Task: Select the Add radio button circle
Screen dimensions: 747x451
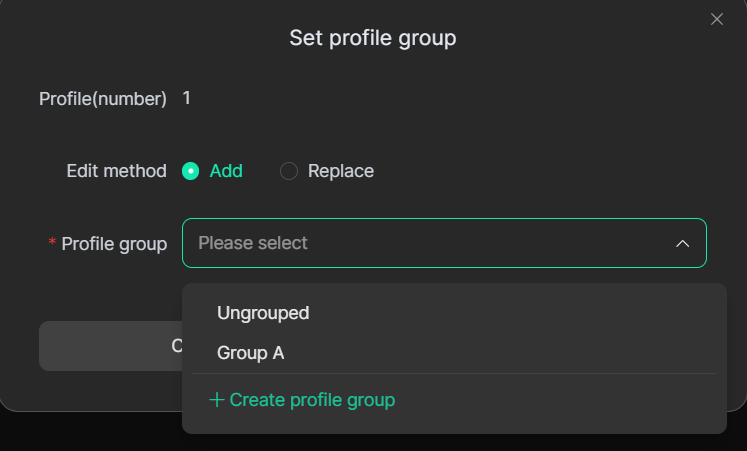Action: [x=191, y=171]
